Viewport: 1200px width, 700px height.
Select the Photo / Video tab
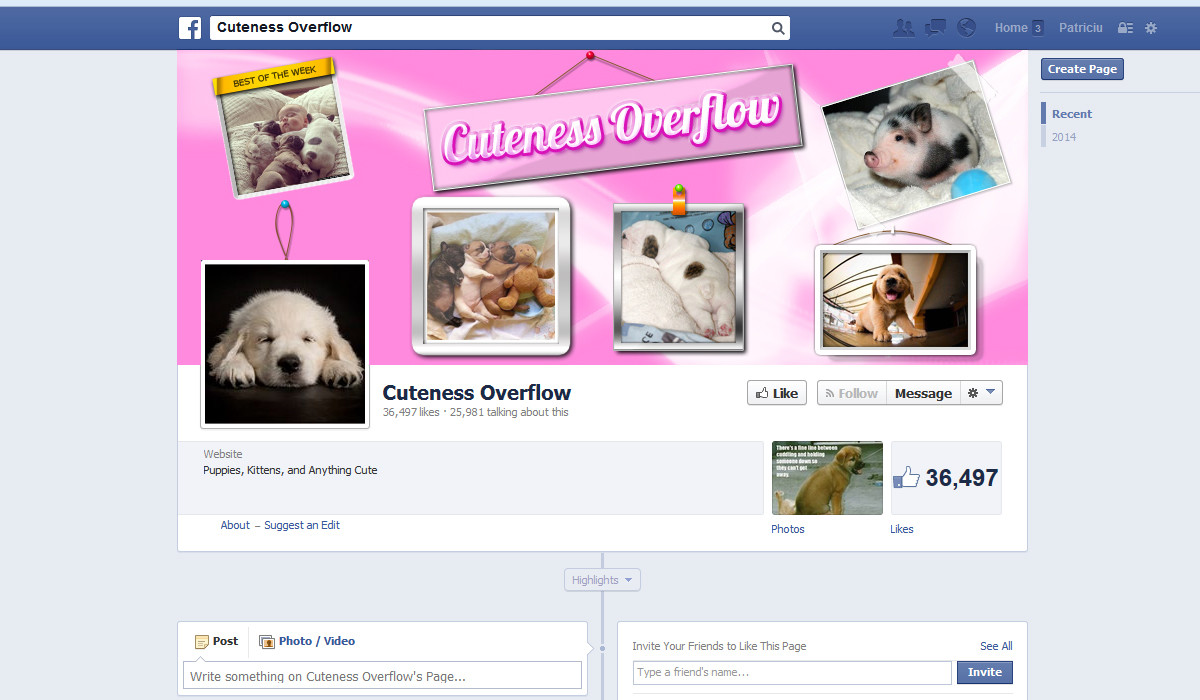coord(307,641)
